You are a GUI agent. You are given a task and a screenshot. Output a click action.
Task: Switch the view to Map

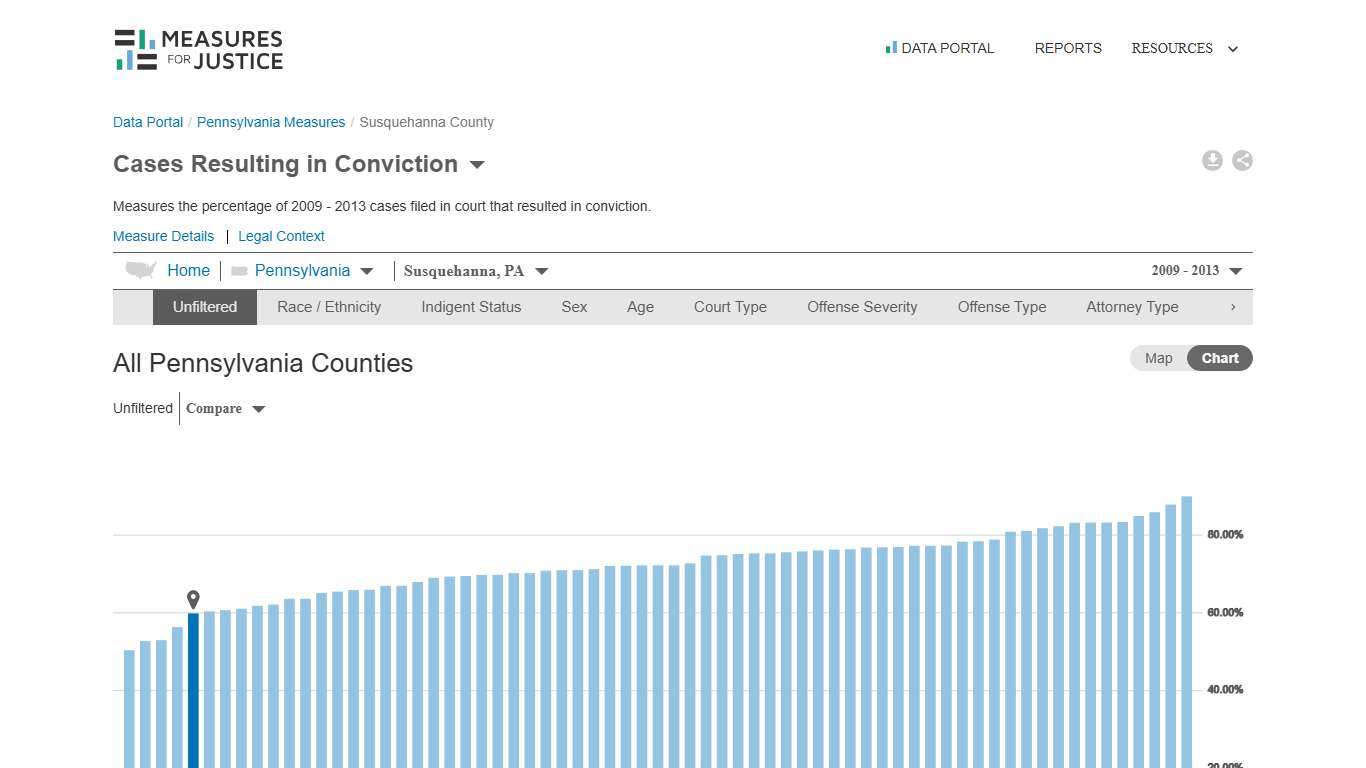(x=1157, y=358)
